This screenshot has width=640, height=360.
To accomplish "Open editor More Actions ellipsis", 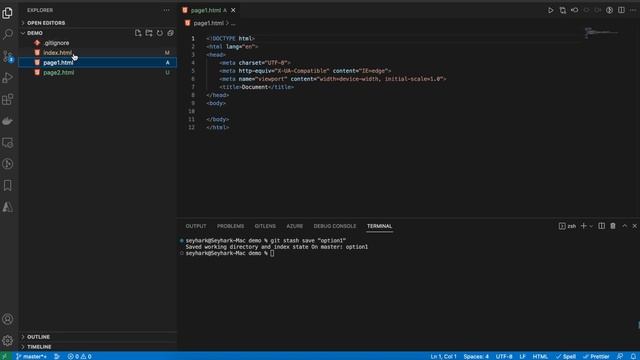I will click(x=633, y=10).
